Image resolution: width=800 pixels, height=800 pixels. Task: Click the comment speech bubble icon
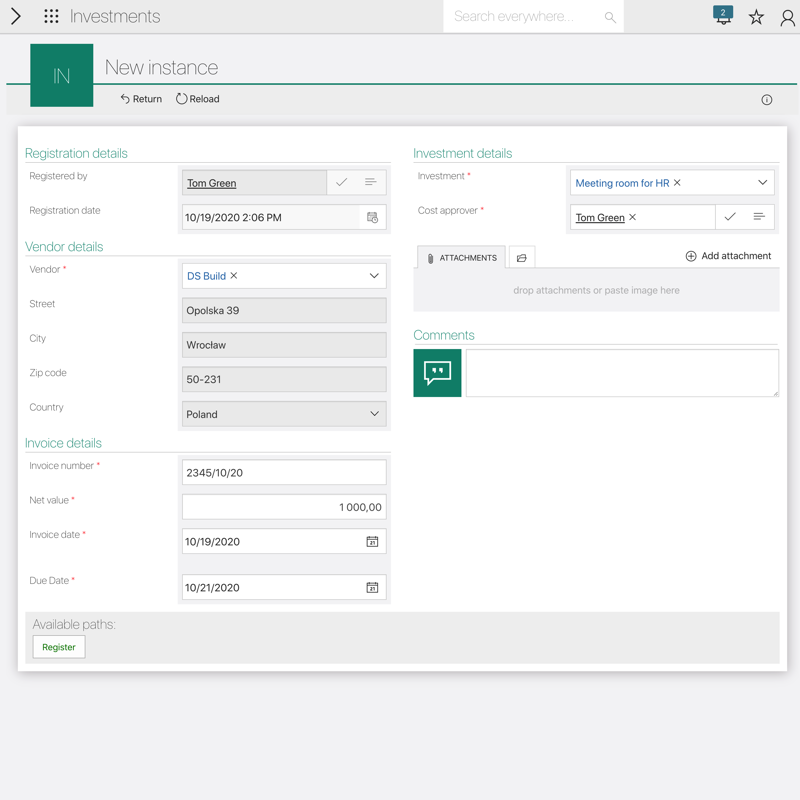437,373
